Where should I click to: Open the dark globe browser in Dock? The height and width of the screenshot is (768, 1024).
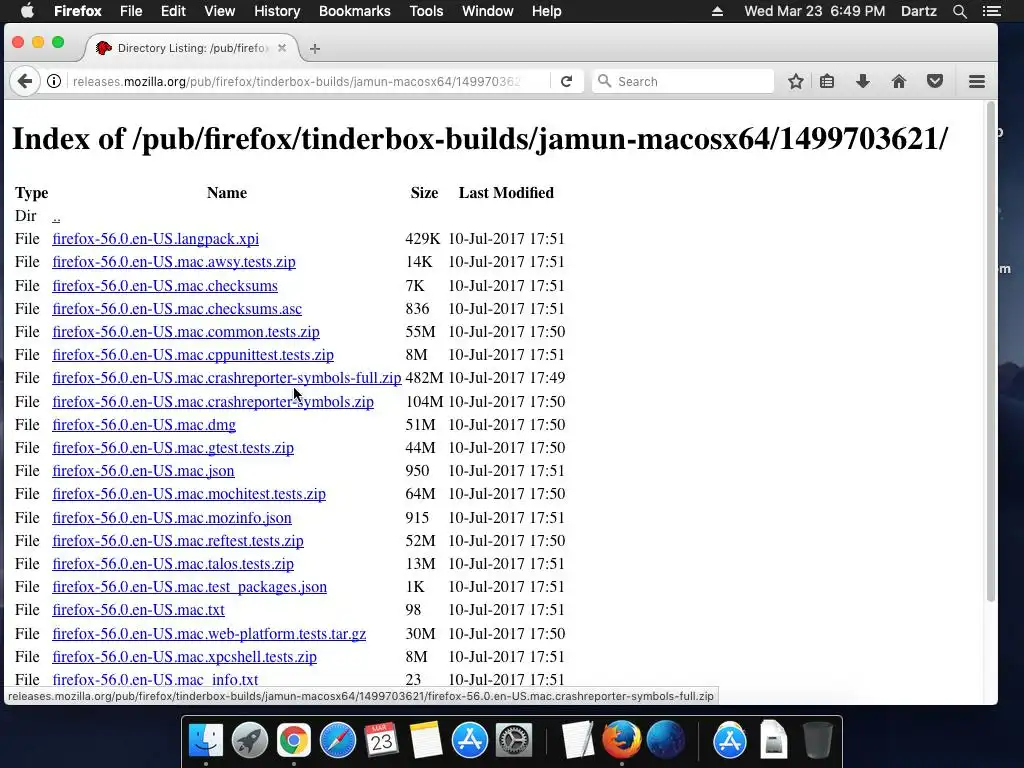(x=665, y=741)
